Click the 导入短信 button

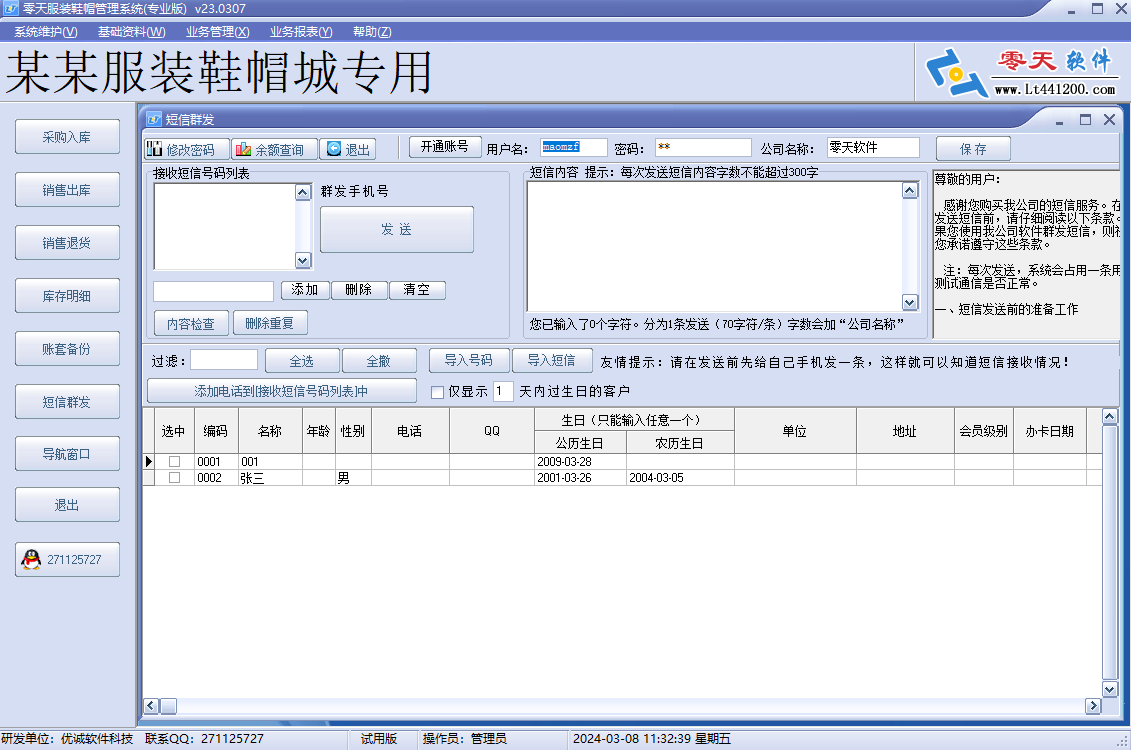552,360
